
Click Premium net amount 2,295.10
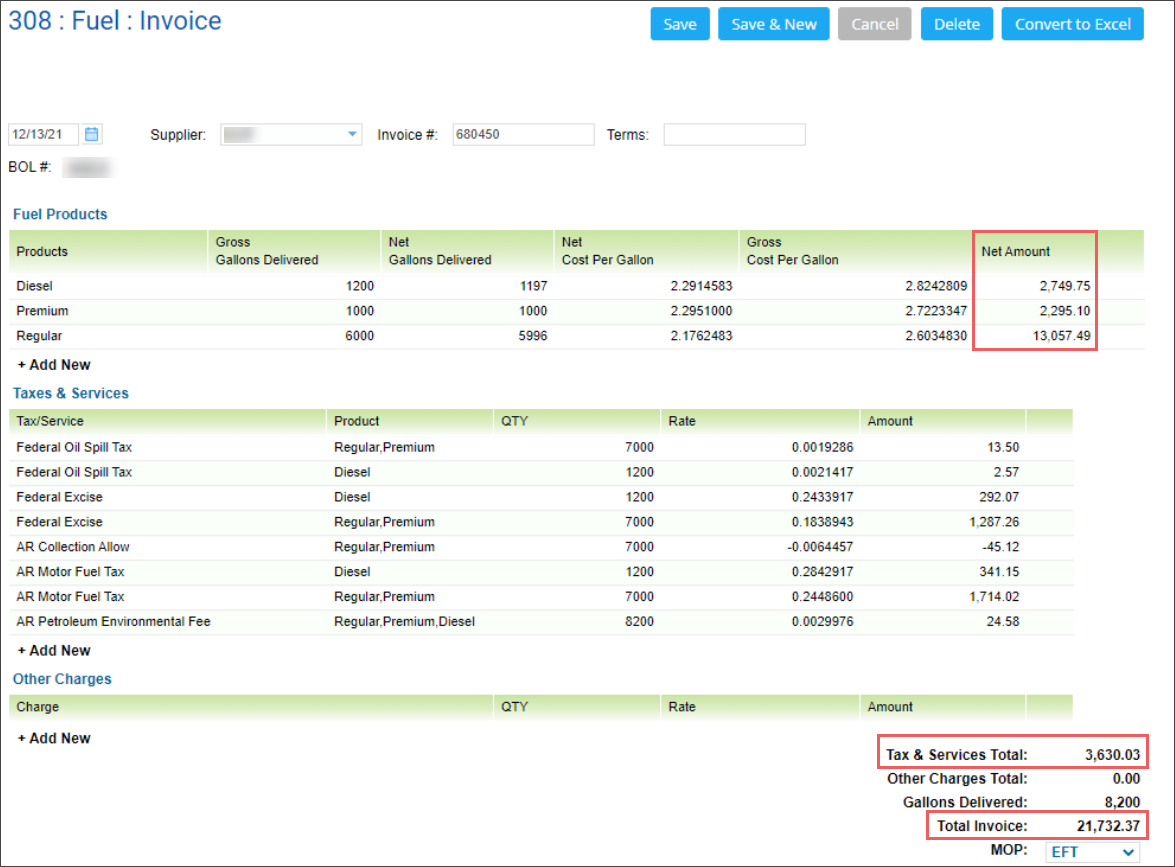point(1064,311)
